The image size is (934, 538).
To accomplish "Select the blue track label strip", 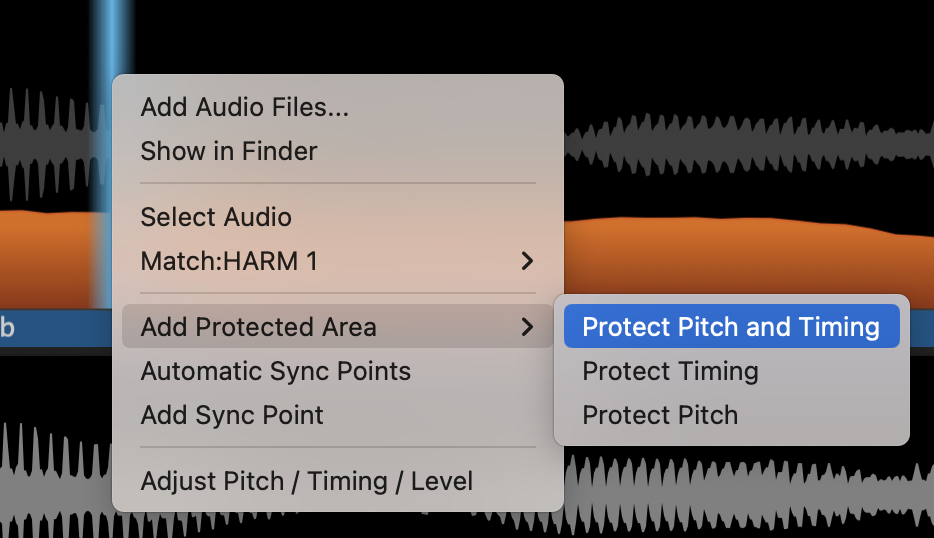I will (x=50, y=328).
